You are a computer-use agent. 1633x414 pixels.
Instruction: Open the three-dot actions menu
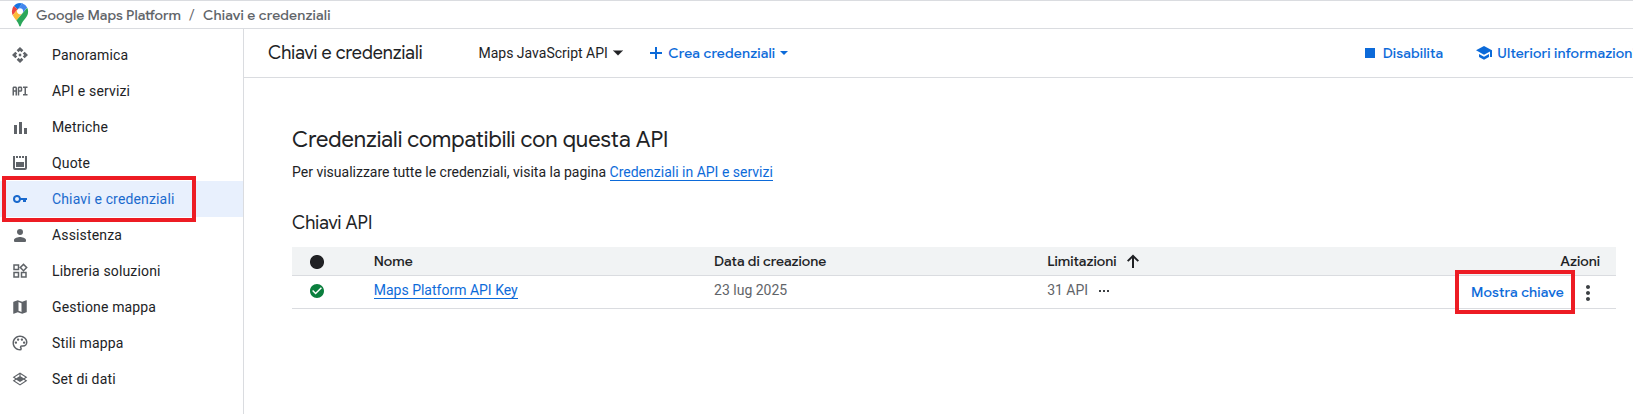point(1588,293)
